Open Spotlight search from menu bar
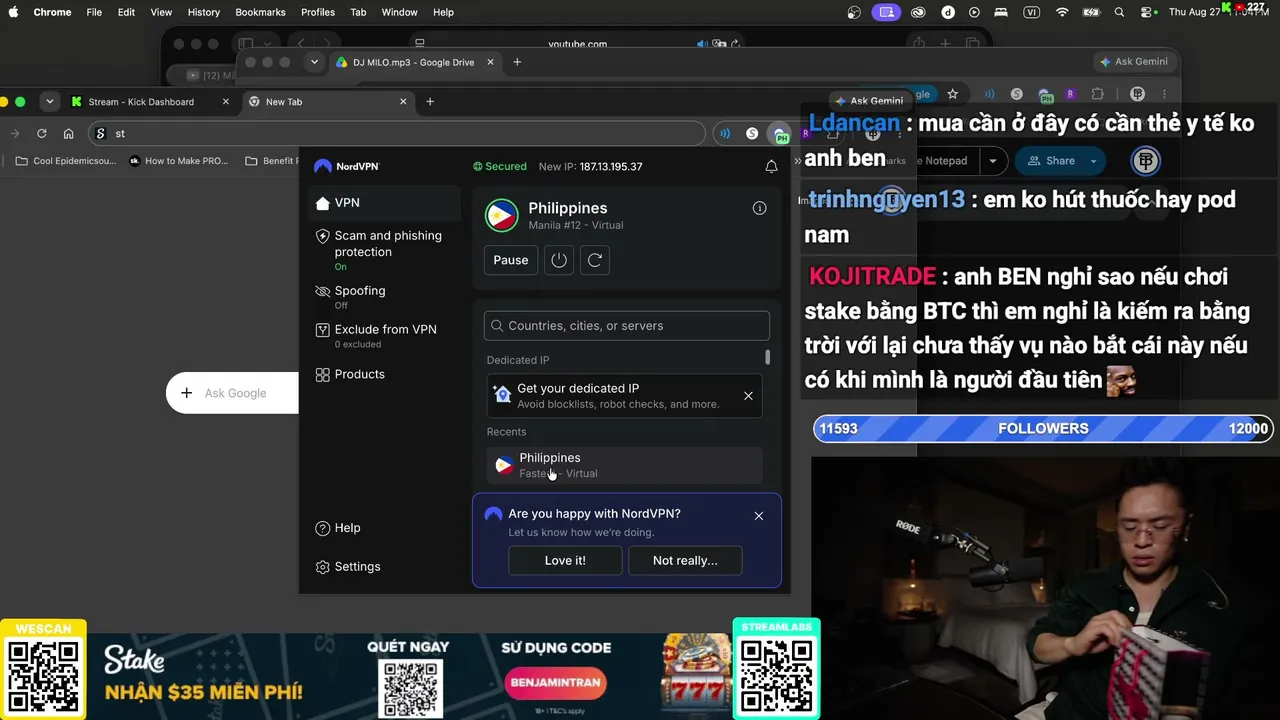Screen dimensions: 1280x720 pos(1119,12)
